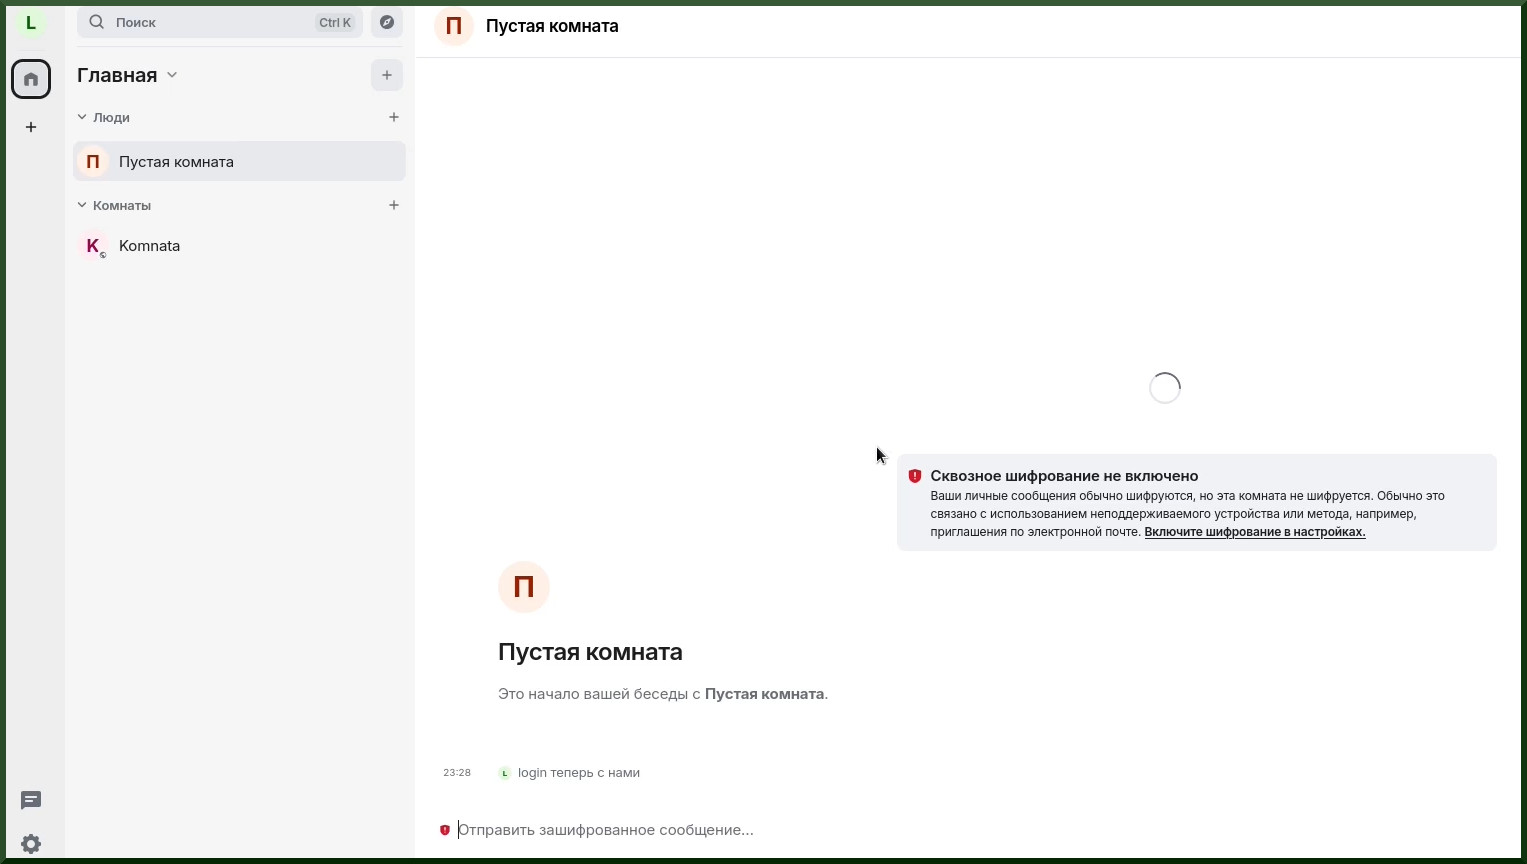Click the user avatar L at top

click(31, 23)
